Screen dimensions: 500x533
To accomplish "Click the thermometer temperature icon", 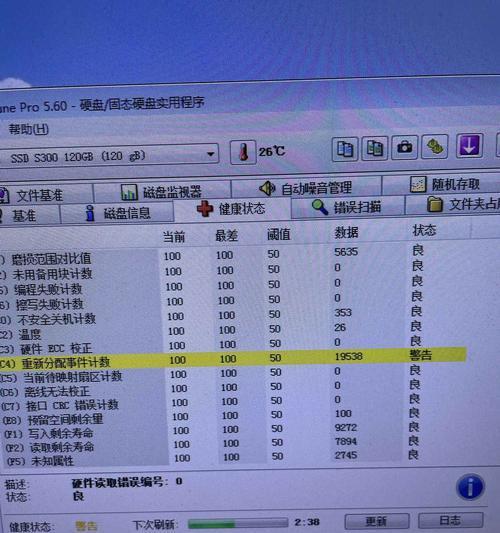I will pos(243,152).
